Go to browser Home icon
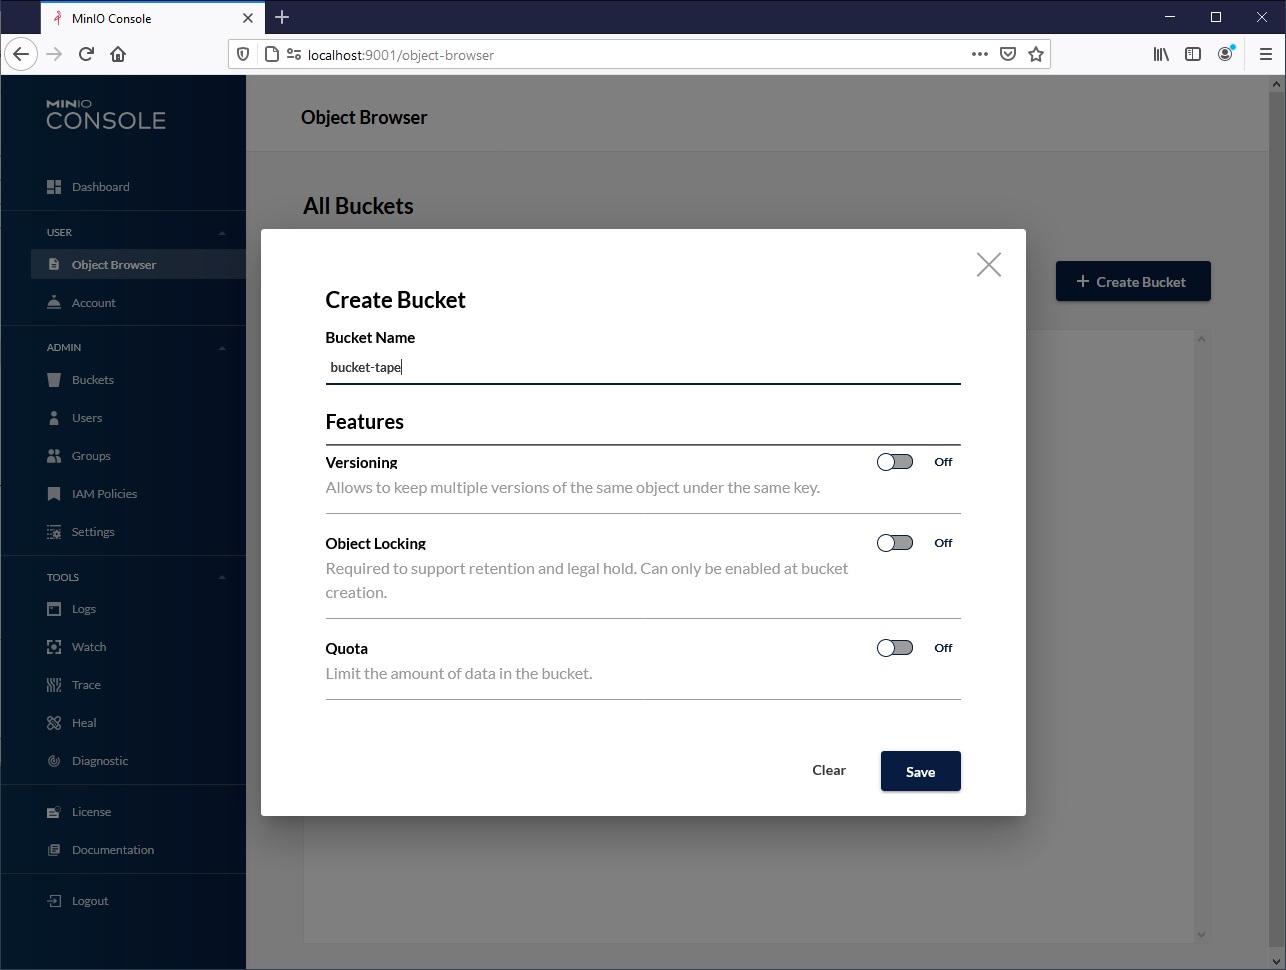 click(x=118, y=54)
